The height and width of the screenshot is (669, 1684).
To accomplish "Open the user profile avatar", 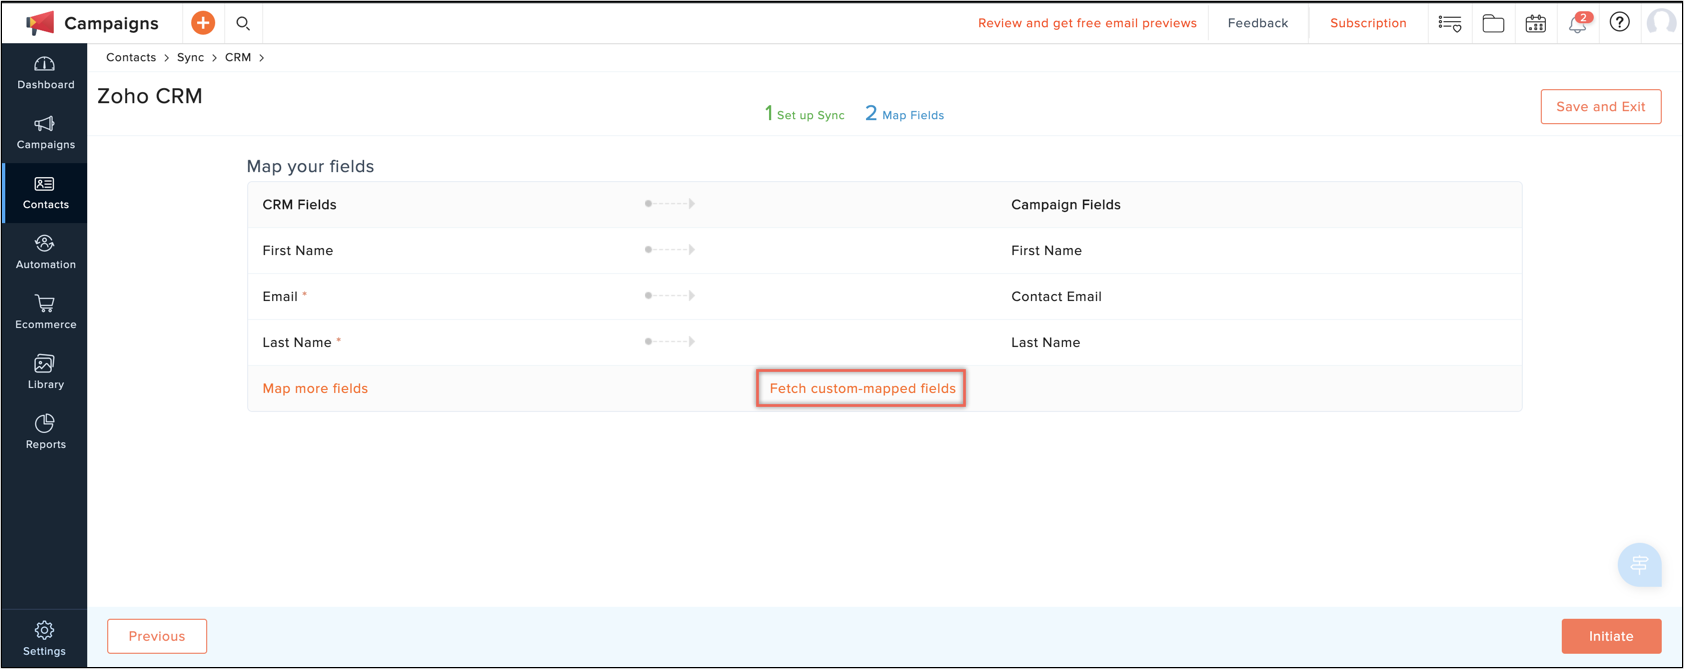I will pyautogui.click(x=1662, y=22).
